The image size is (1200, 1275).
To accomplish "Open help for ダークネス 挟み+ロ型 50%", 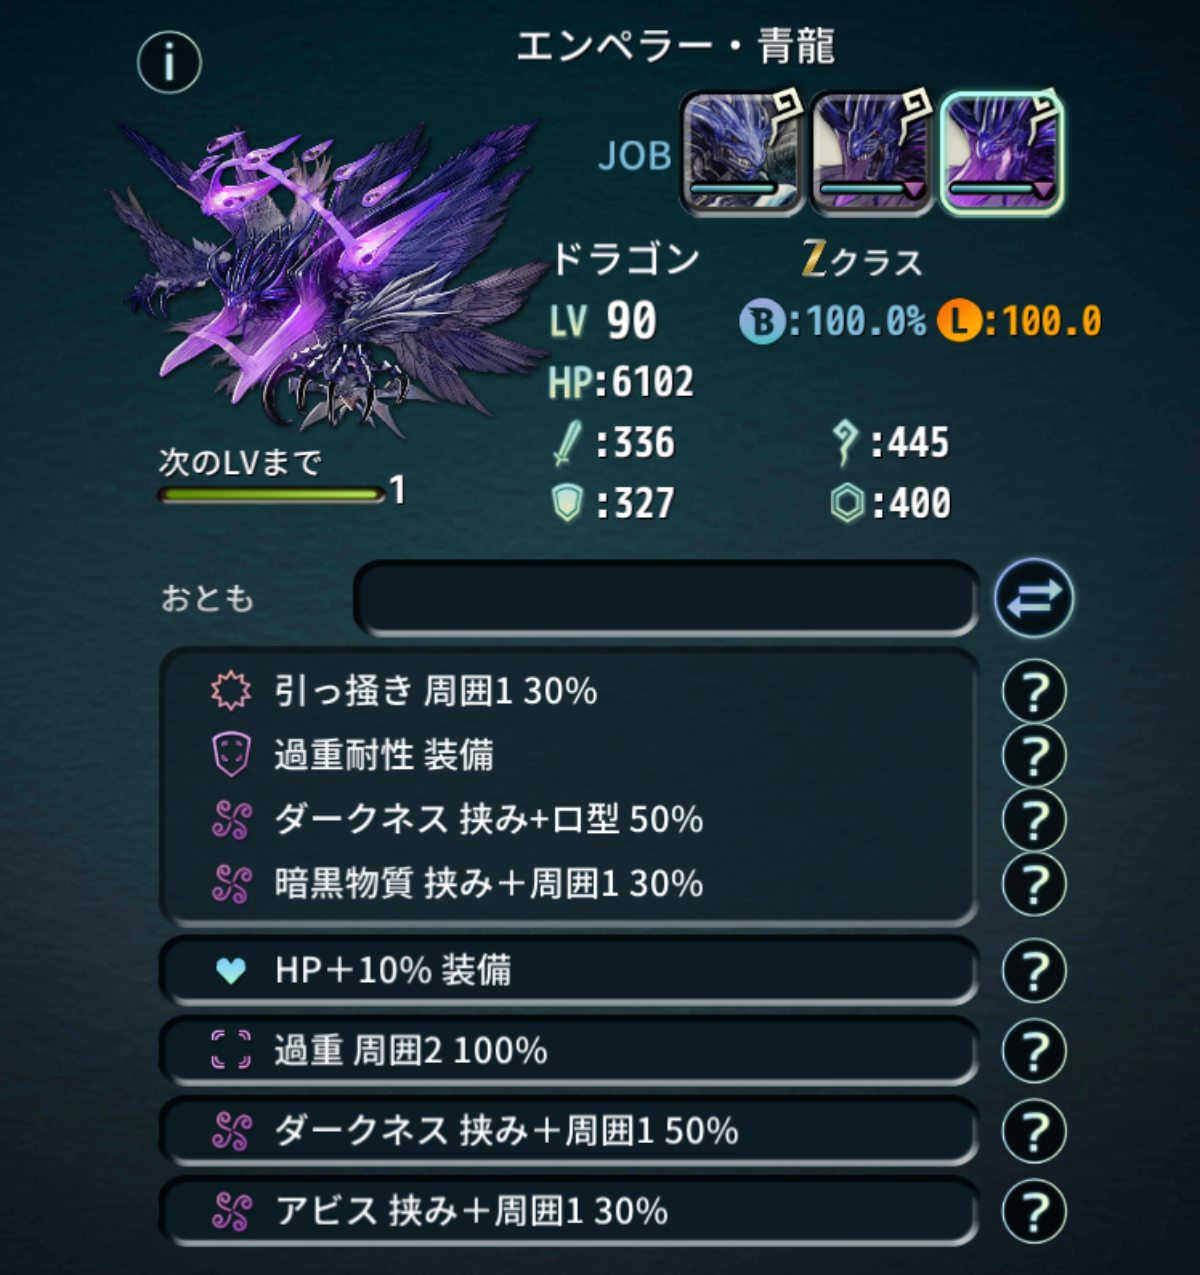I will [x=1034, y=820].
